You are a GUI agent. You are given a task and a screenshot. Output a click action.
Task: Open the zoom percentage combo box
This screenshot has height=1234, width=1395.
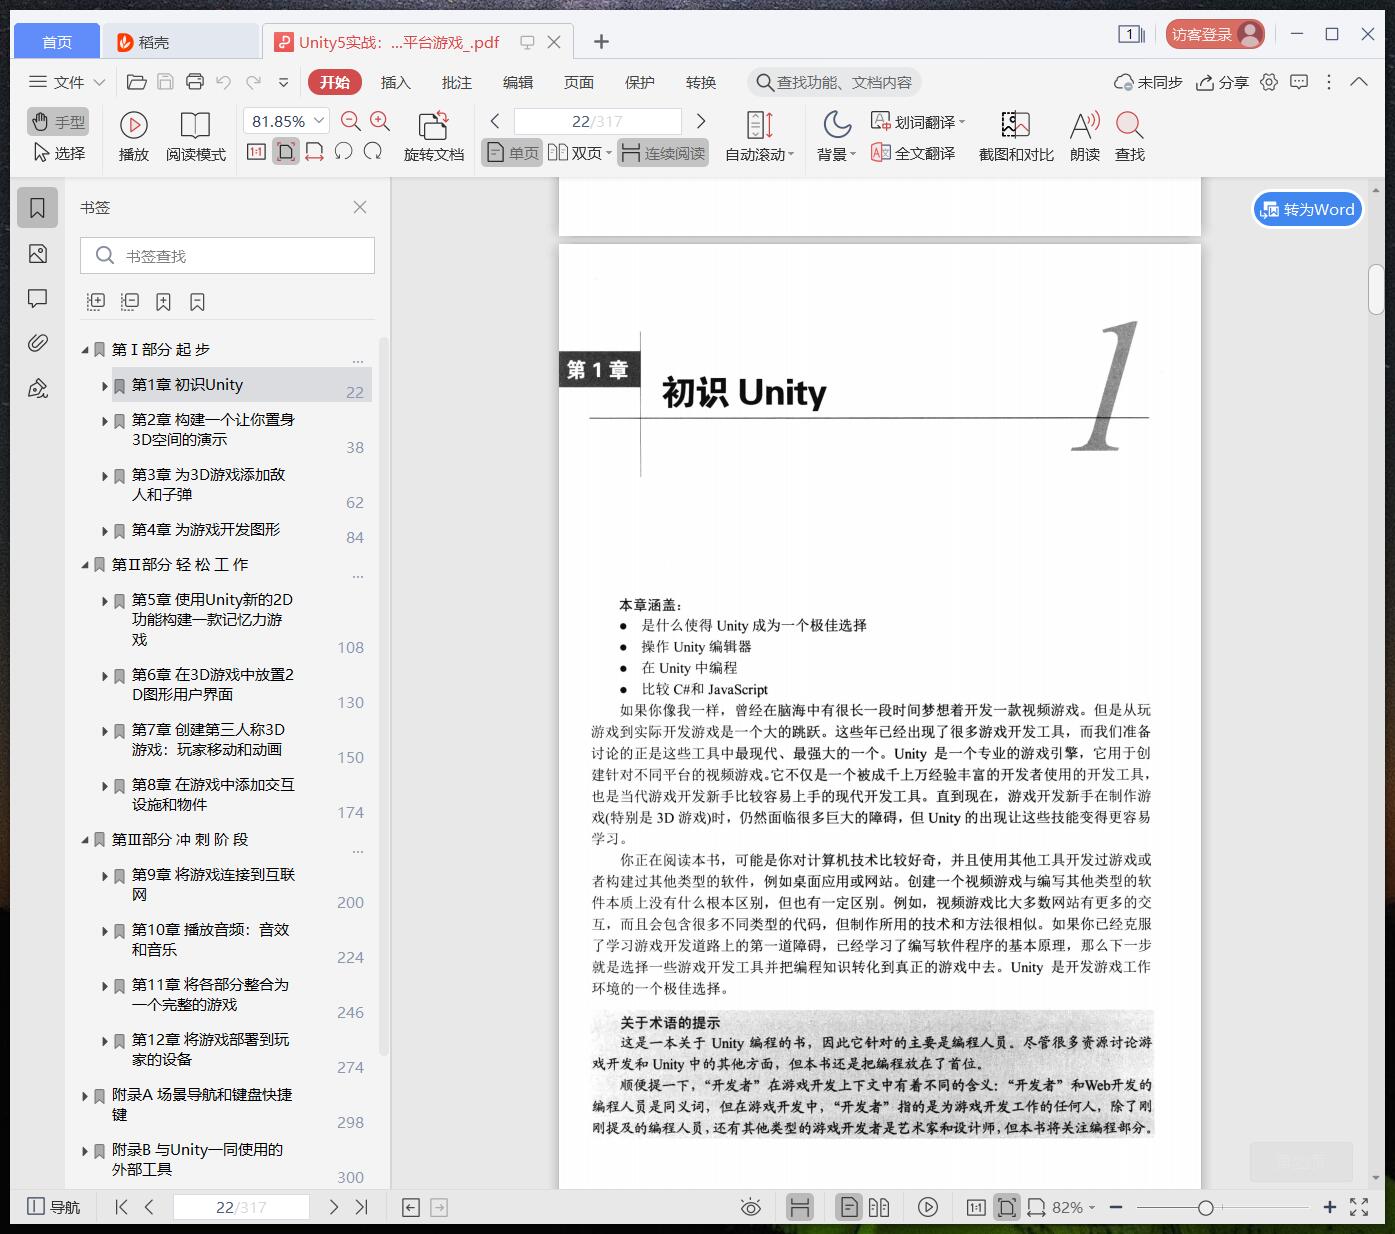click(286, 121)
